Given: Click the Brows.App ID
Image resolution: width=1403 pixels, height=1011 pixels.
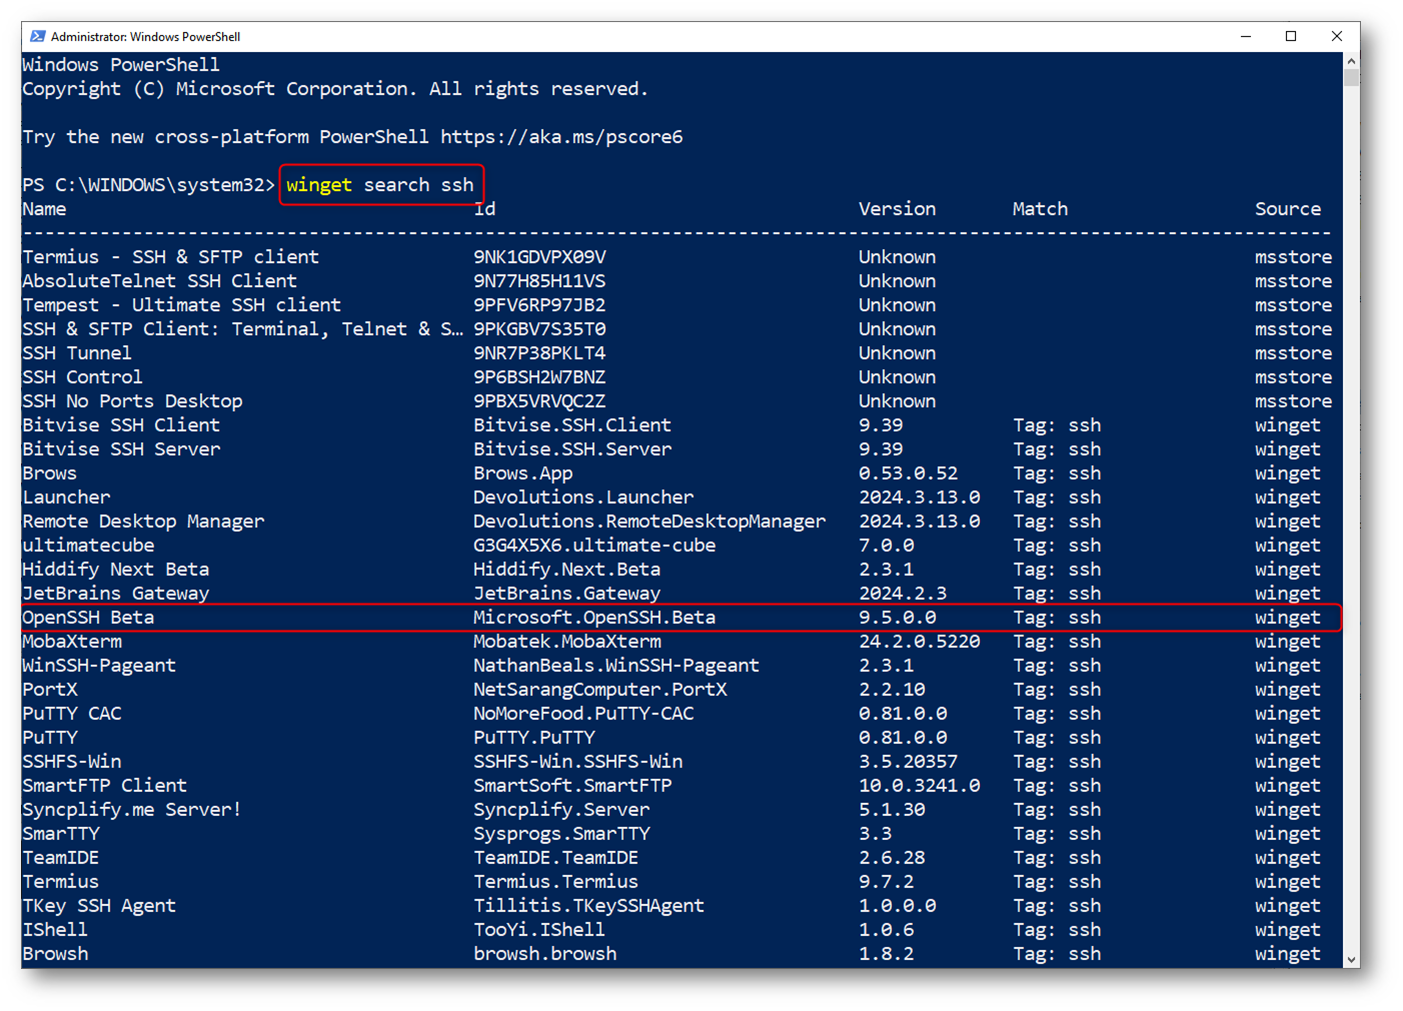Looking at the screenshot, I should click(x=523, y=473).
